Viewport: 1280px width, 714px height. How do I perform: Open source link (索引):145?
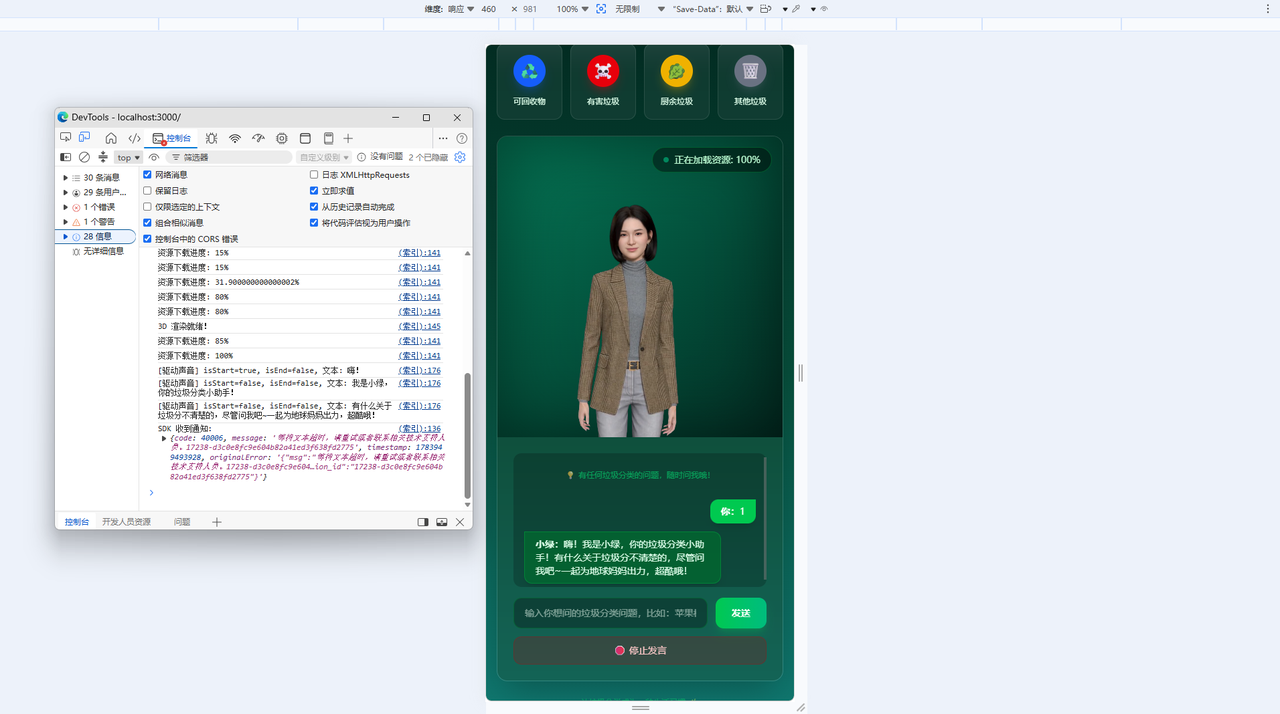pos(419,326)
